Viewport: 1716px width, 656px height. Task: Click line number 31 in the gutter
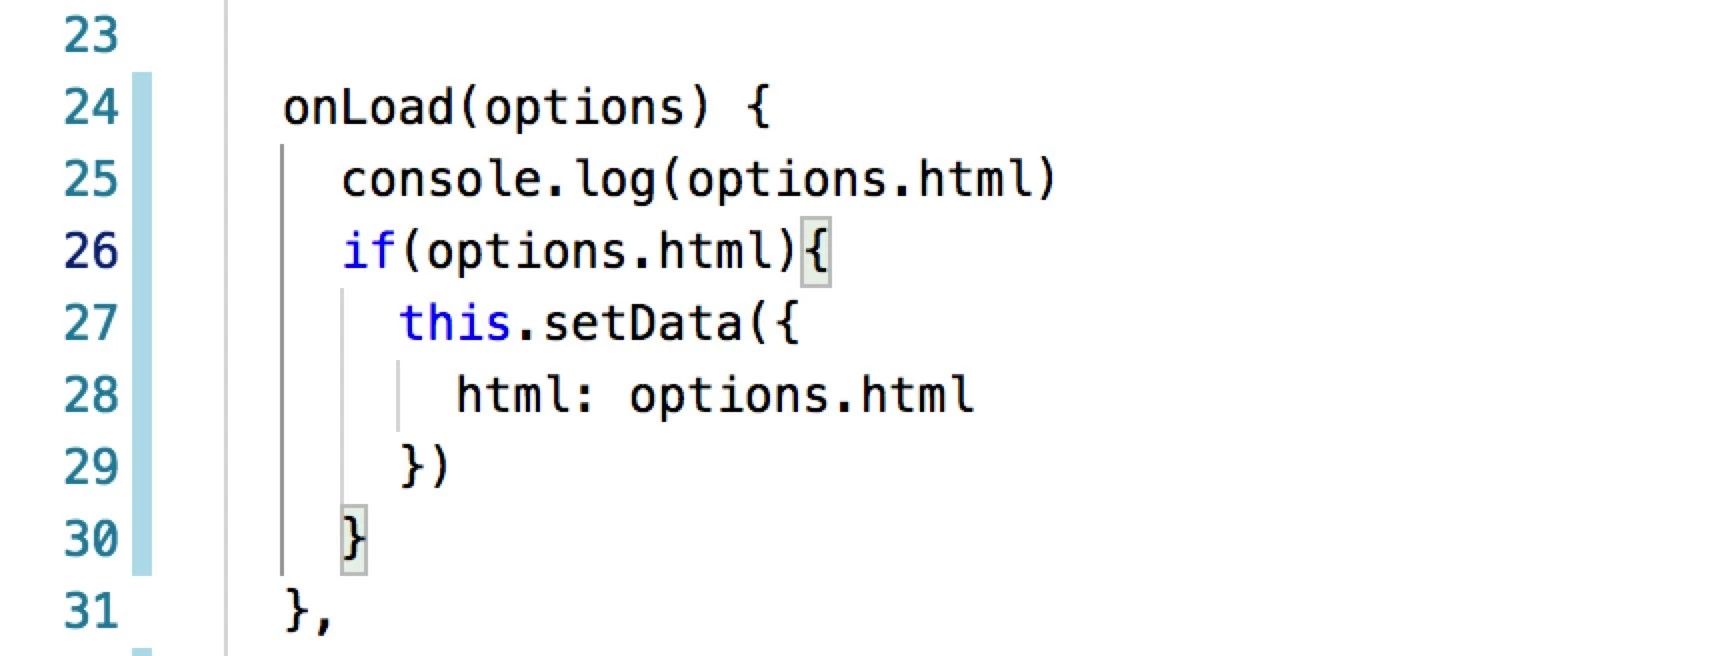point(91,611)
